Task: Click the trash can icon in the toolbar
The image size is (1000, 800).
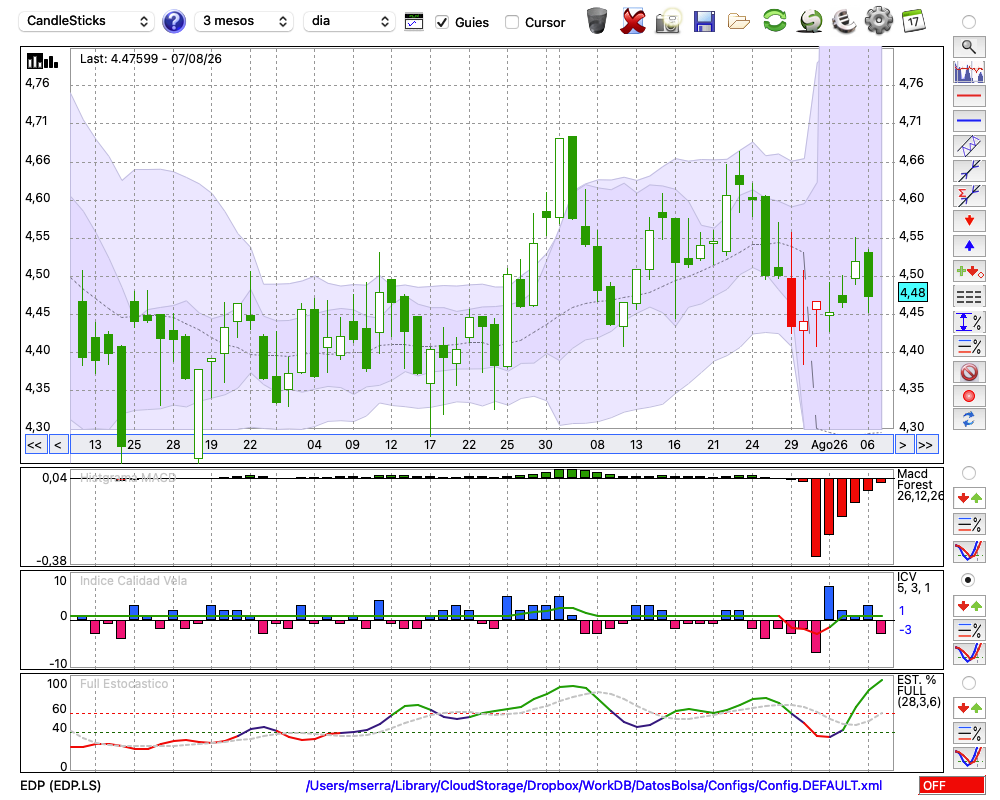Action: [x=597, y=20]
